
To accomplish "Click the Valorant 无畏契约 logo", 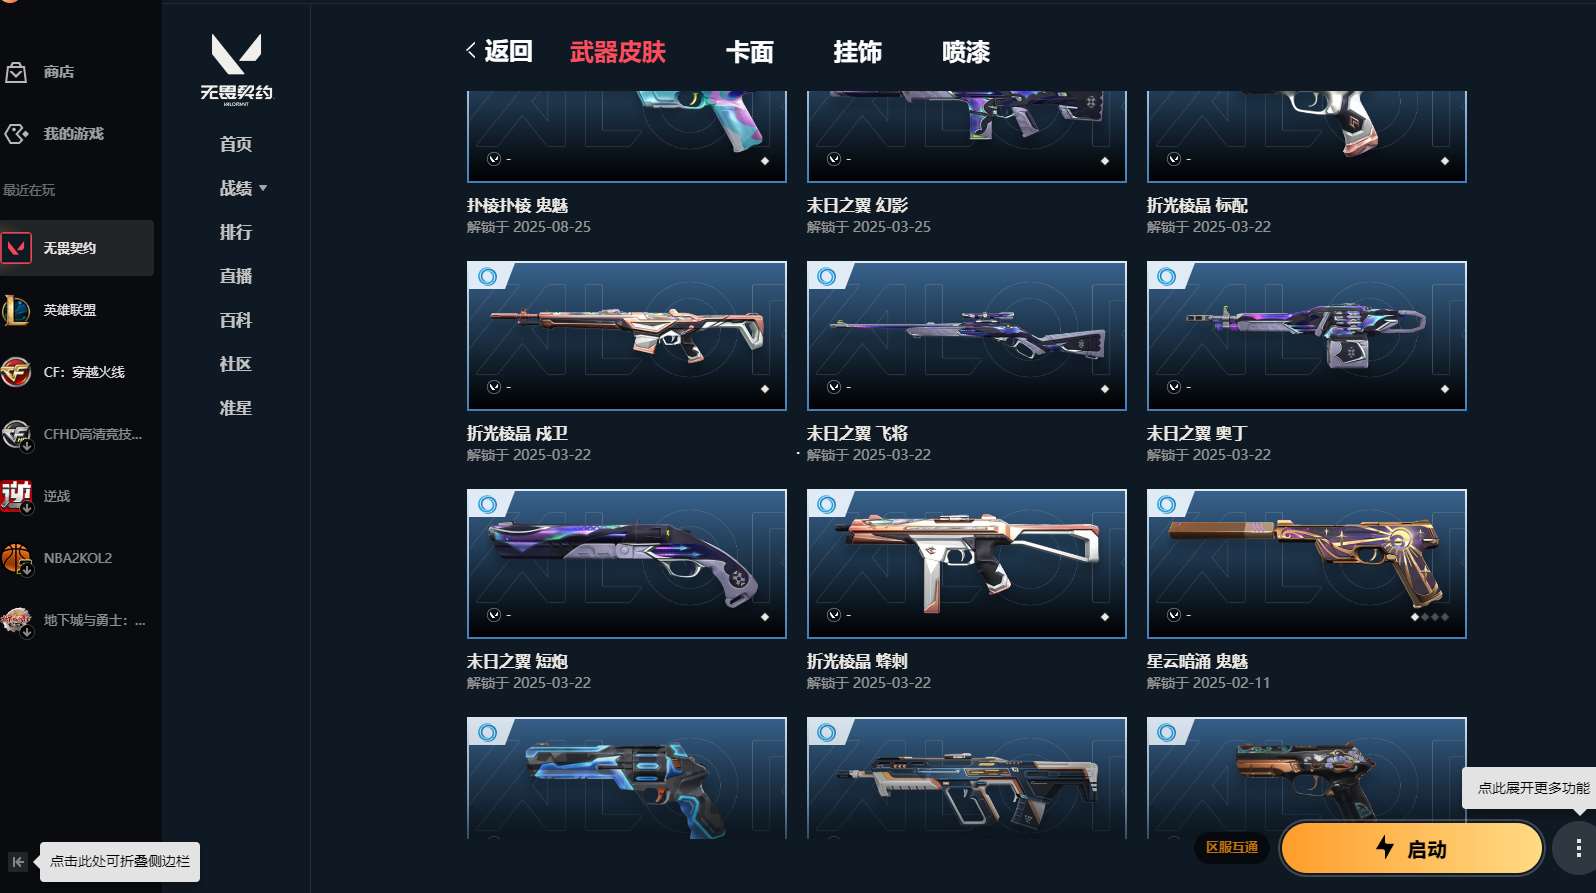I will click(x=236, y=68).
